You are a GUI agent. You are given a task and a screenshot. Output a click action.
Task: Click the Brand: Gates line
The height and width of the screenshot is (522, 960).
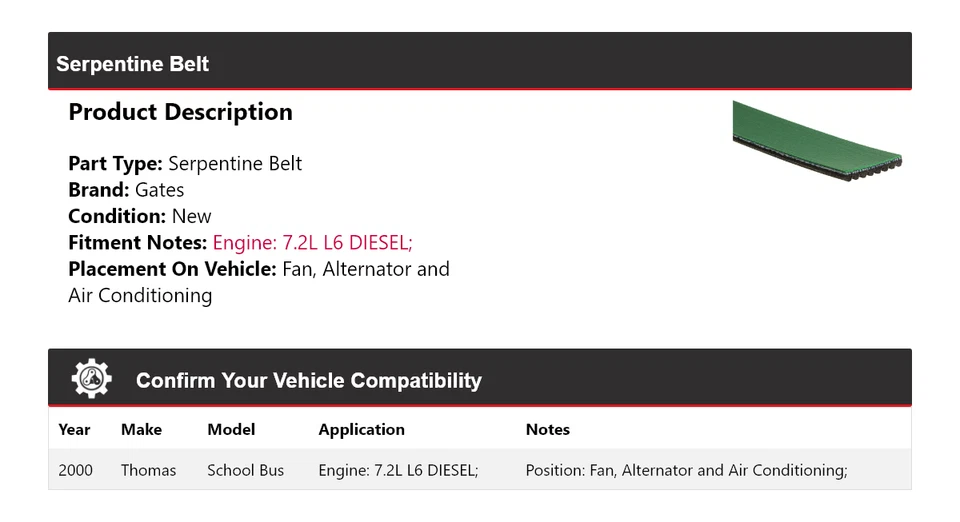coord(126,190)
